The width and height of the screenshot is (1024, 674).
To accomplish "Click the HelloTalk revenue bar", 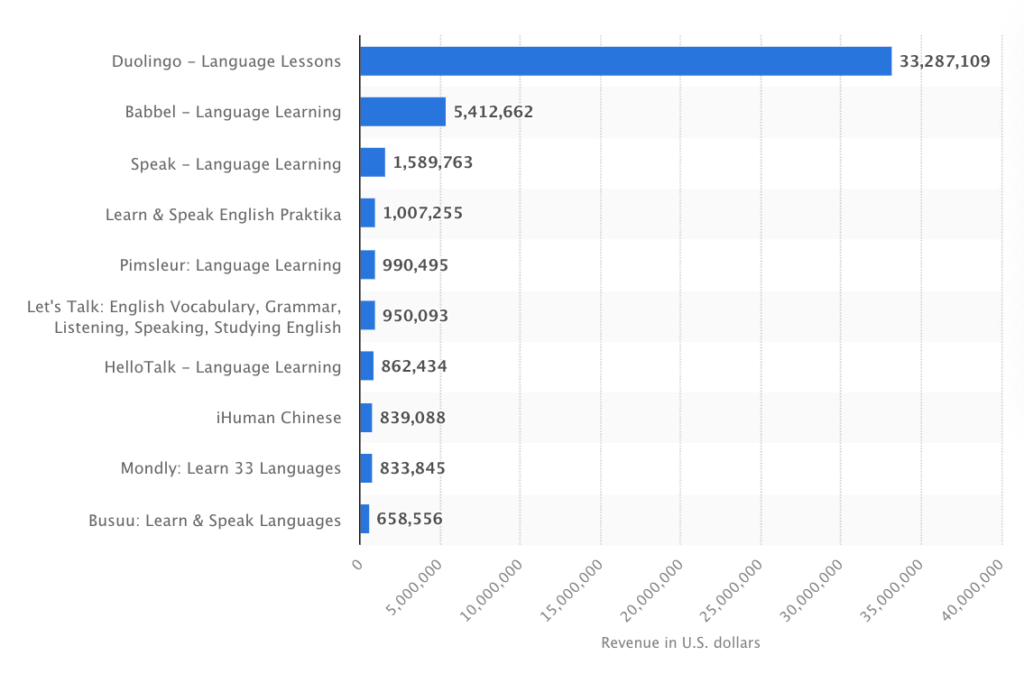I will click(367, 366).
